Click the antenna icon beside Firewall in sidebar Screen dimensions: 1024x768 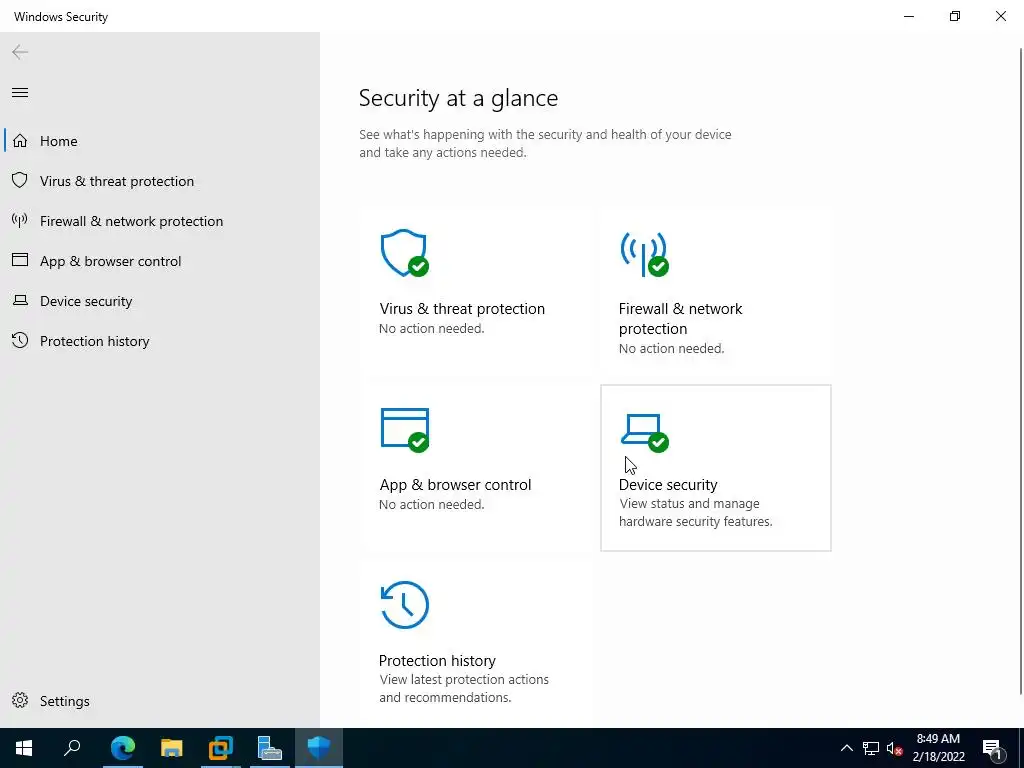(x=20, y=220)
